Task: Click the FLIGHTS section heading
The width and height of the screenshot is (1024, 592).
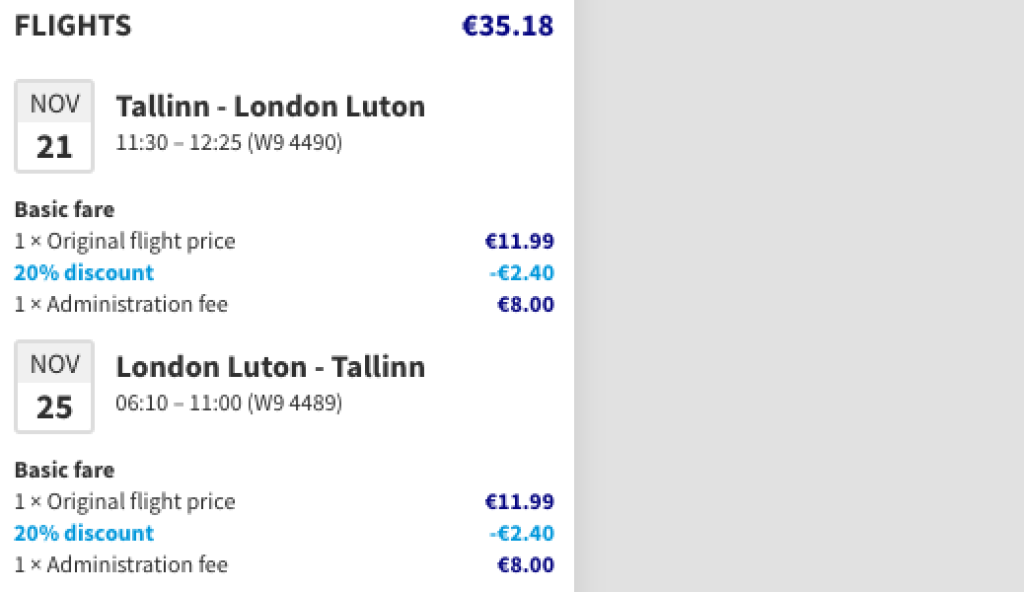Action: [x=73, y=26]
